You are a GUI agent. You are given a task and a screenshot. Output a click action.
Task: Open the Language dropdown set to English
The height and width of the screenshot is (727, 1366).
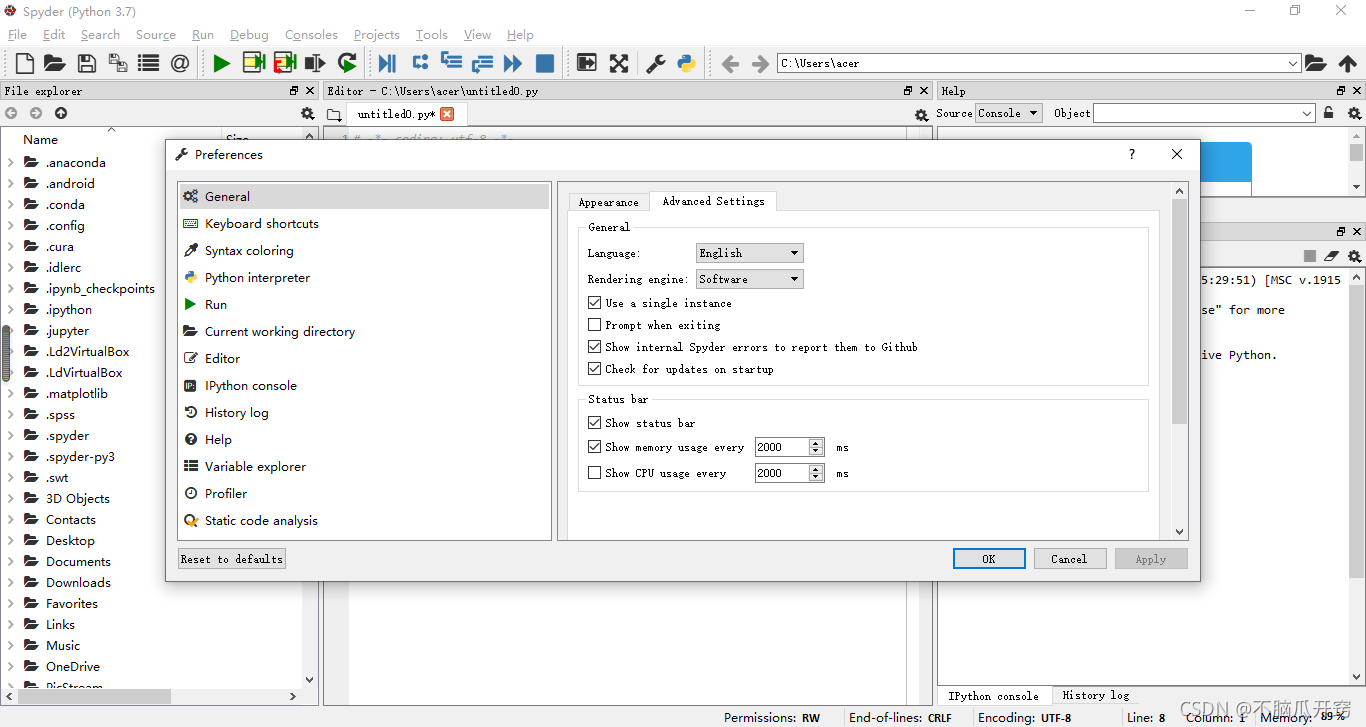(750, 253)
